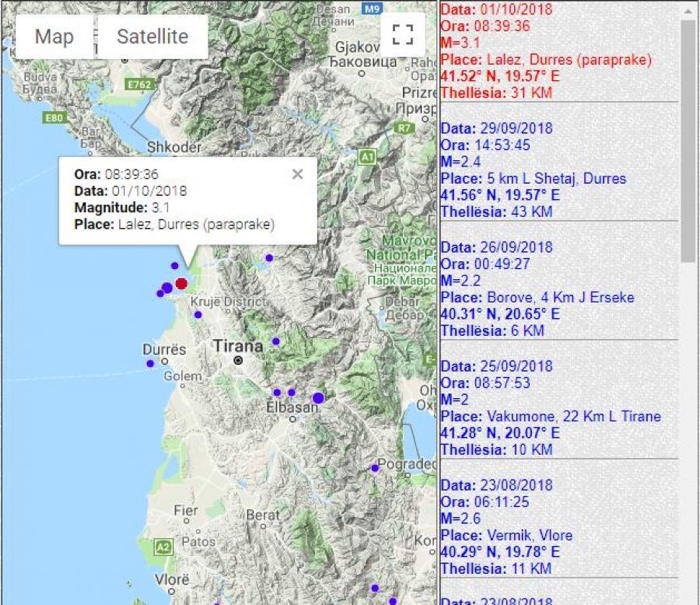Switch to Map view
700x605 pixels.
54,37
